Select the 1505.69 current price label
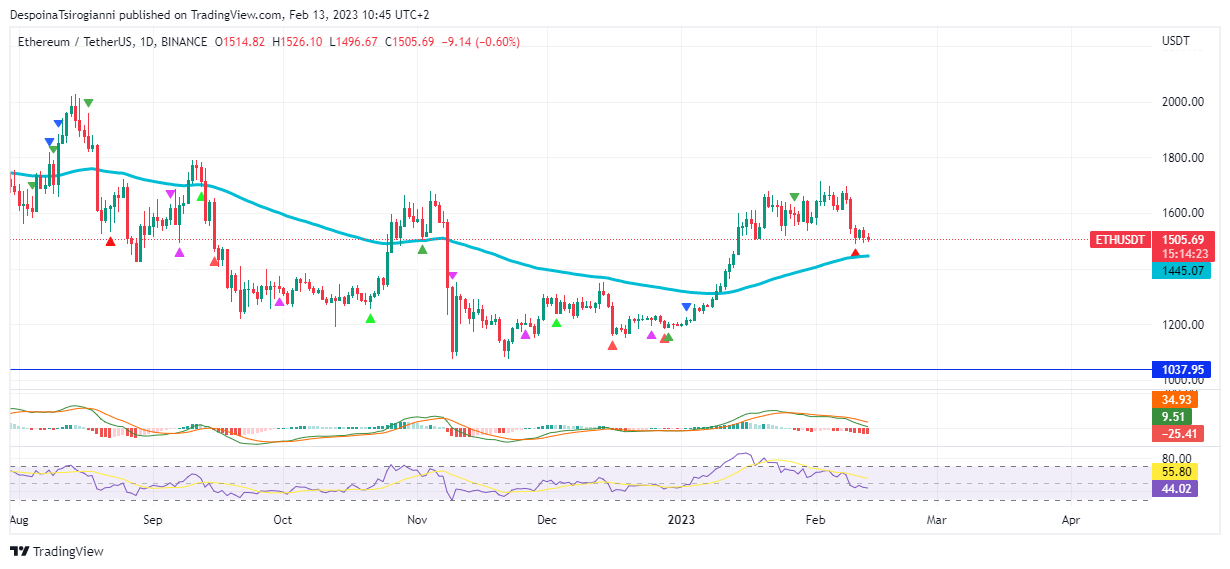The height and width of the screenshot is (569, 1230). coord(1183,240)
